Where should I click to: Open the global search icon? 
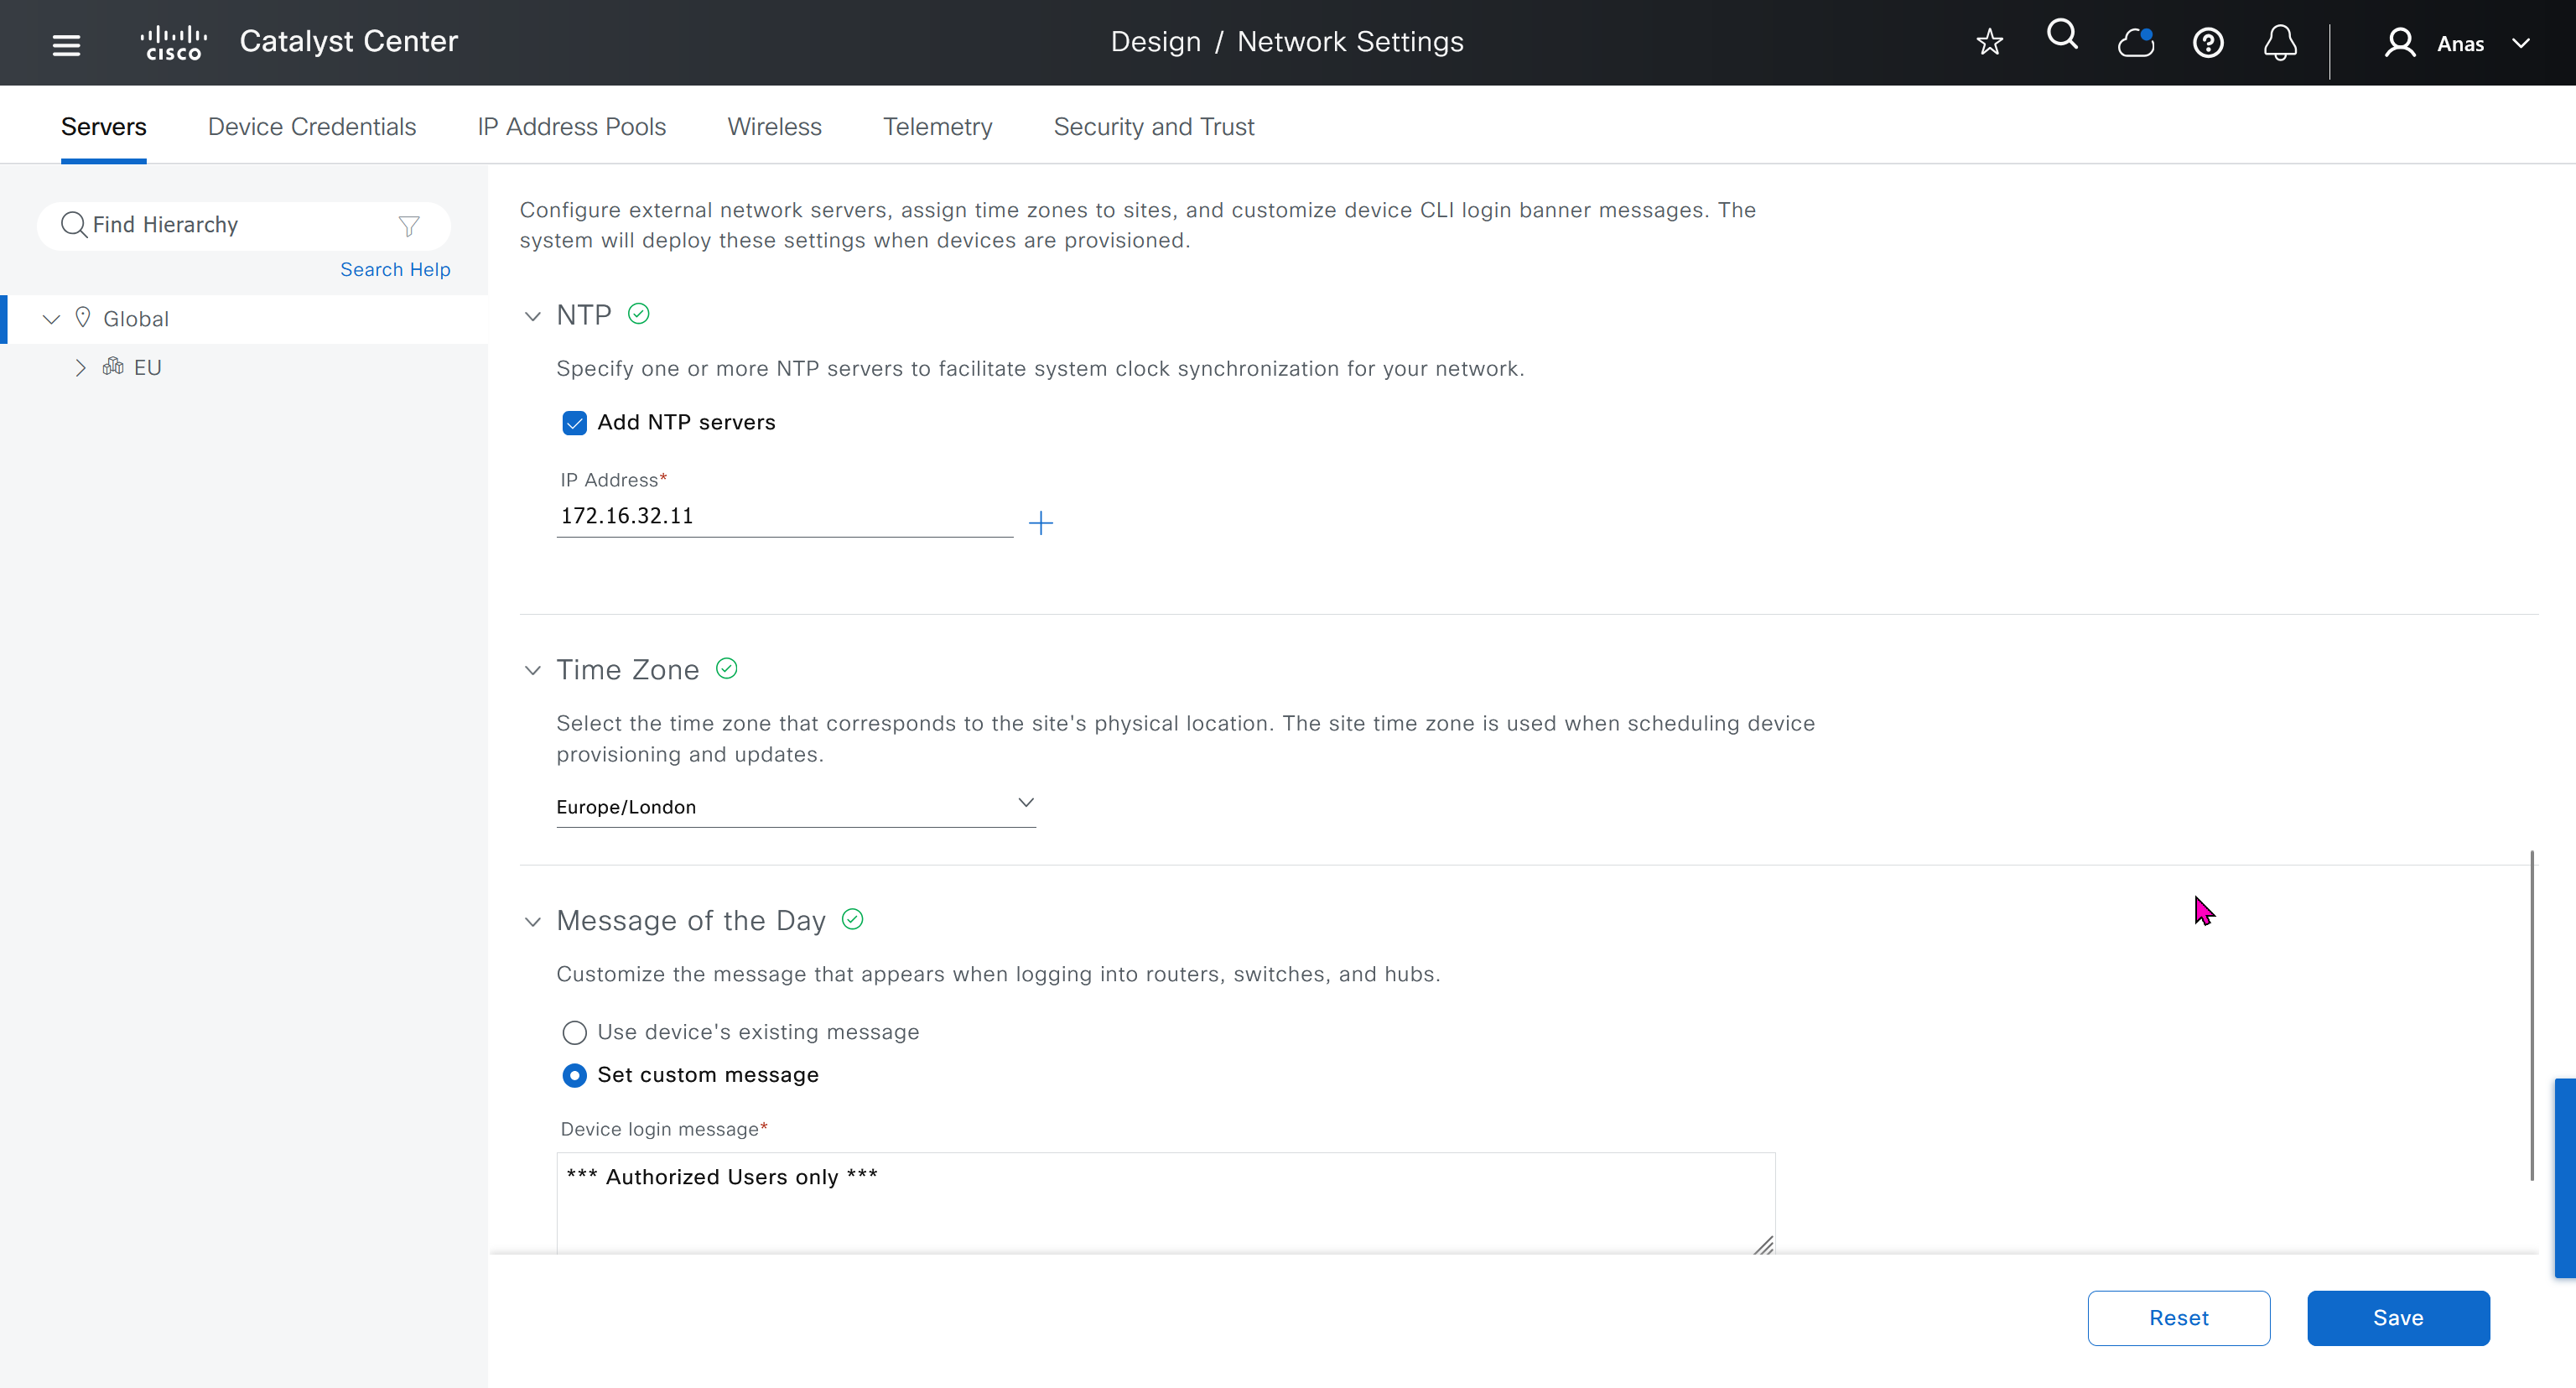[2062, 36]
